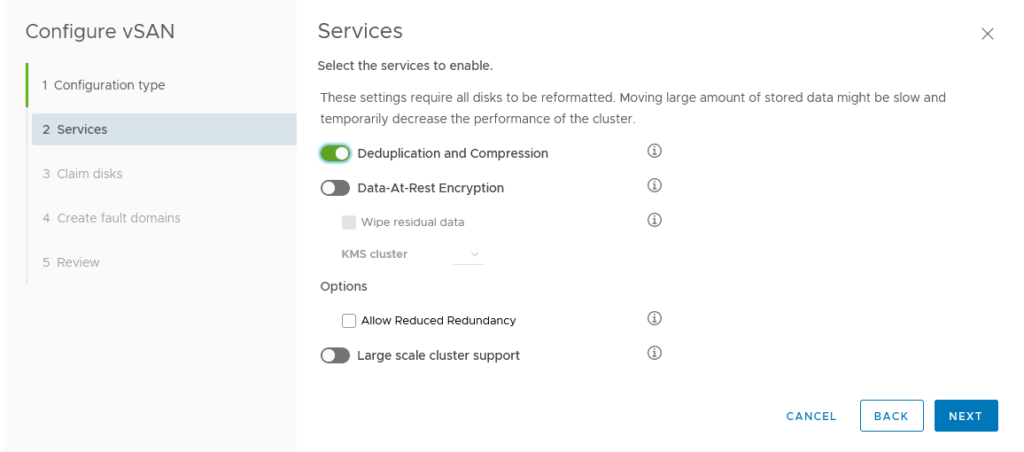1024x452 pixels.
Task: Expand the KMS cluster dropdown
Action: point(468,254)
